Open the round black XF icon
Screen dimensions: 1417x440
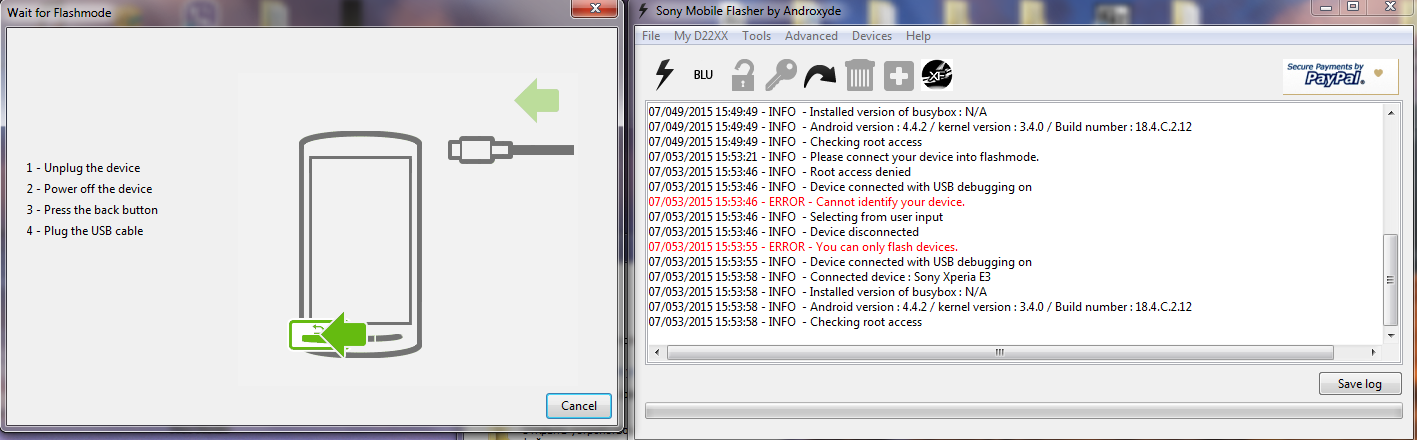(x=937, y=74)
